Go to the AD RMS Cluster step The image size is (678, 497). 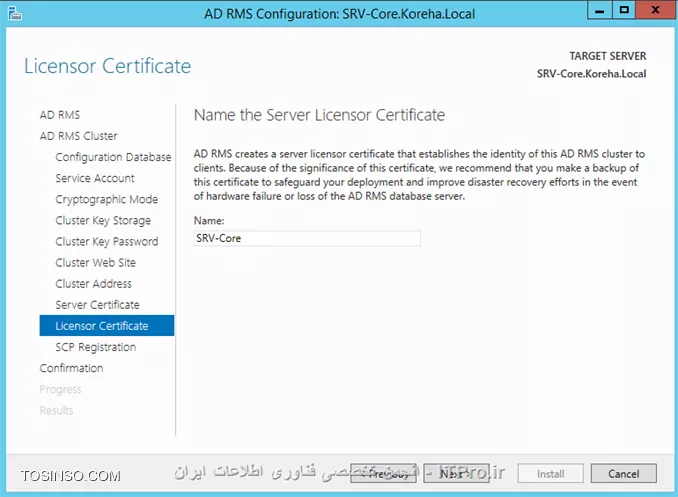tap(78, 136)
